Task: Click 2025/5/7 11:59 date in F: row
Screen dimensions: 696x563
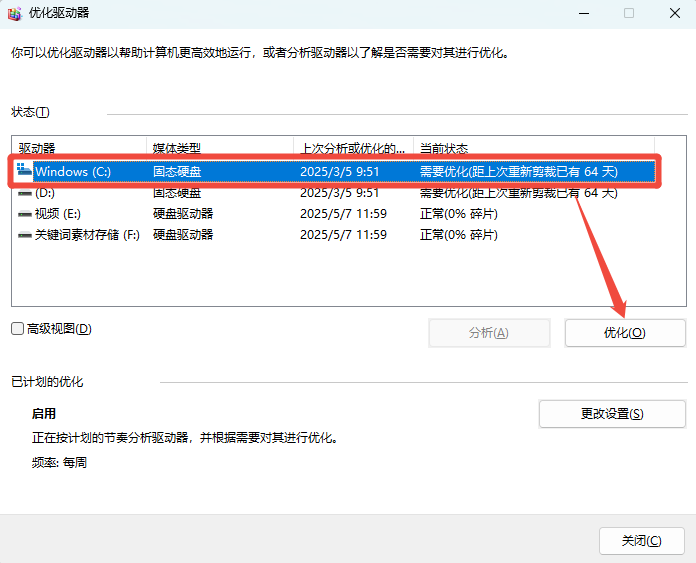Action: click(343, 235)
